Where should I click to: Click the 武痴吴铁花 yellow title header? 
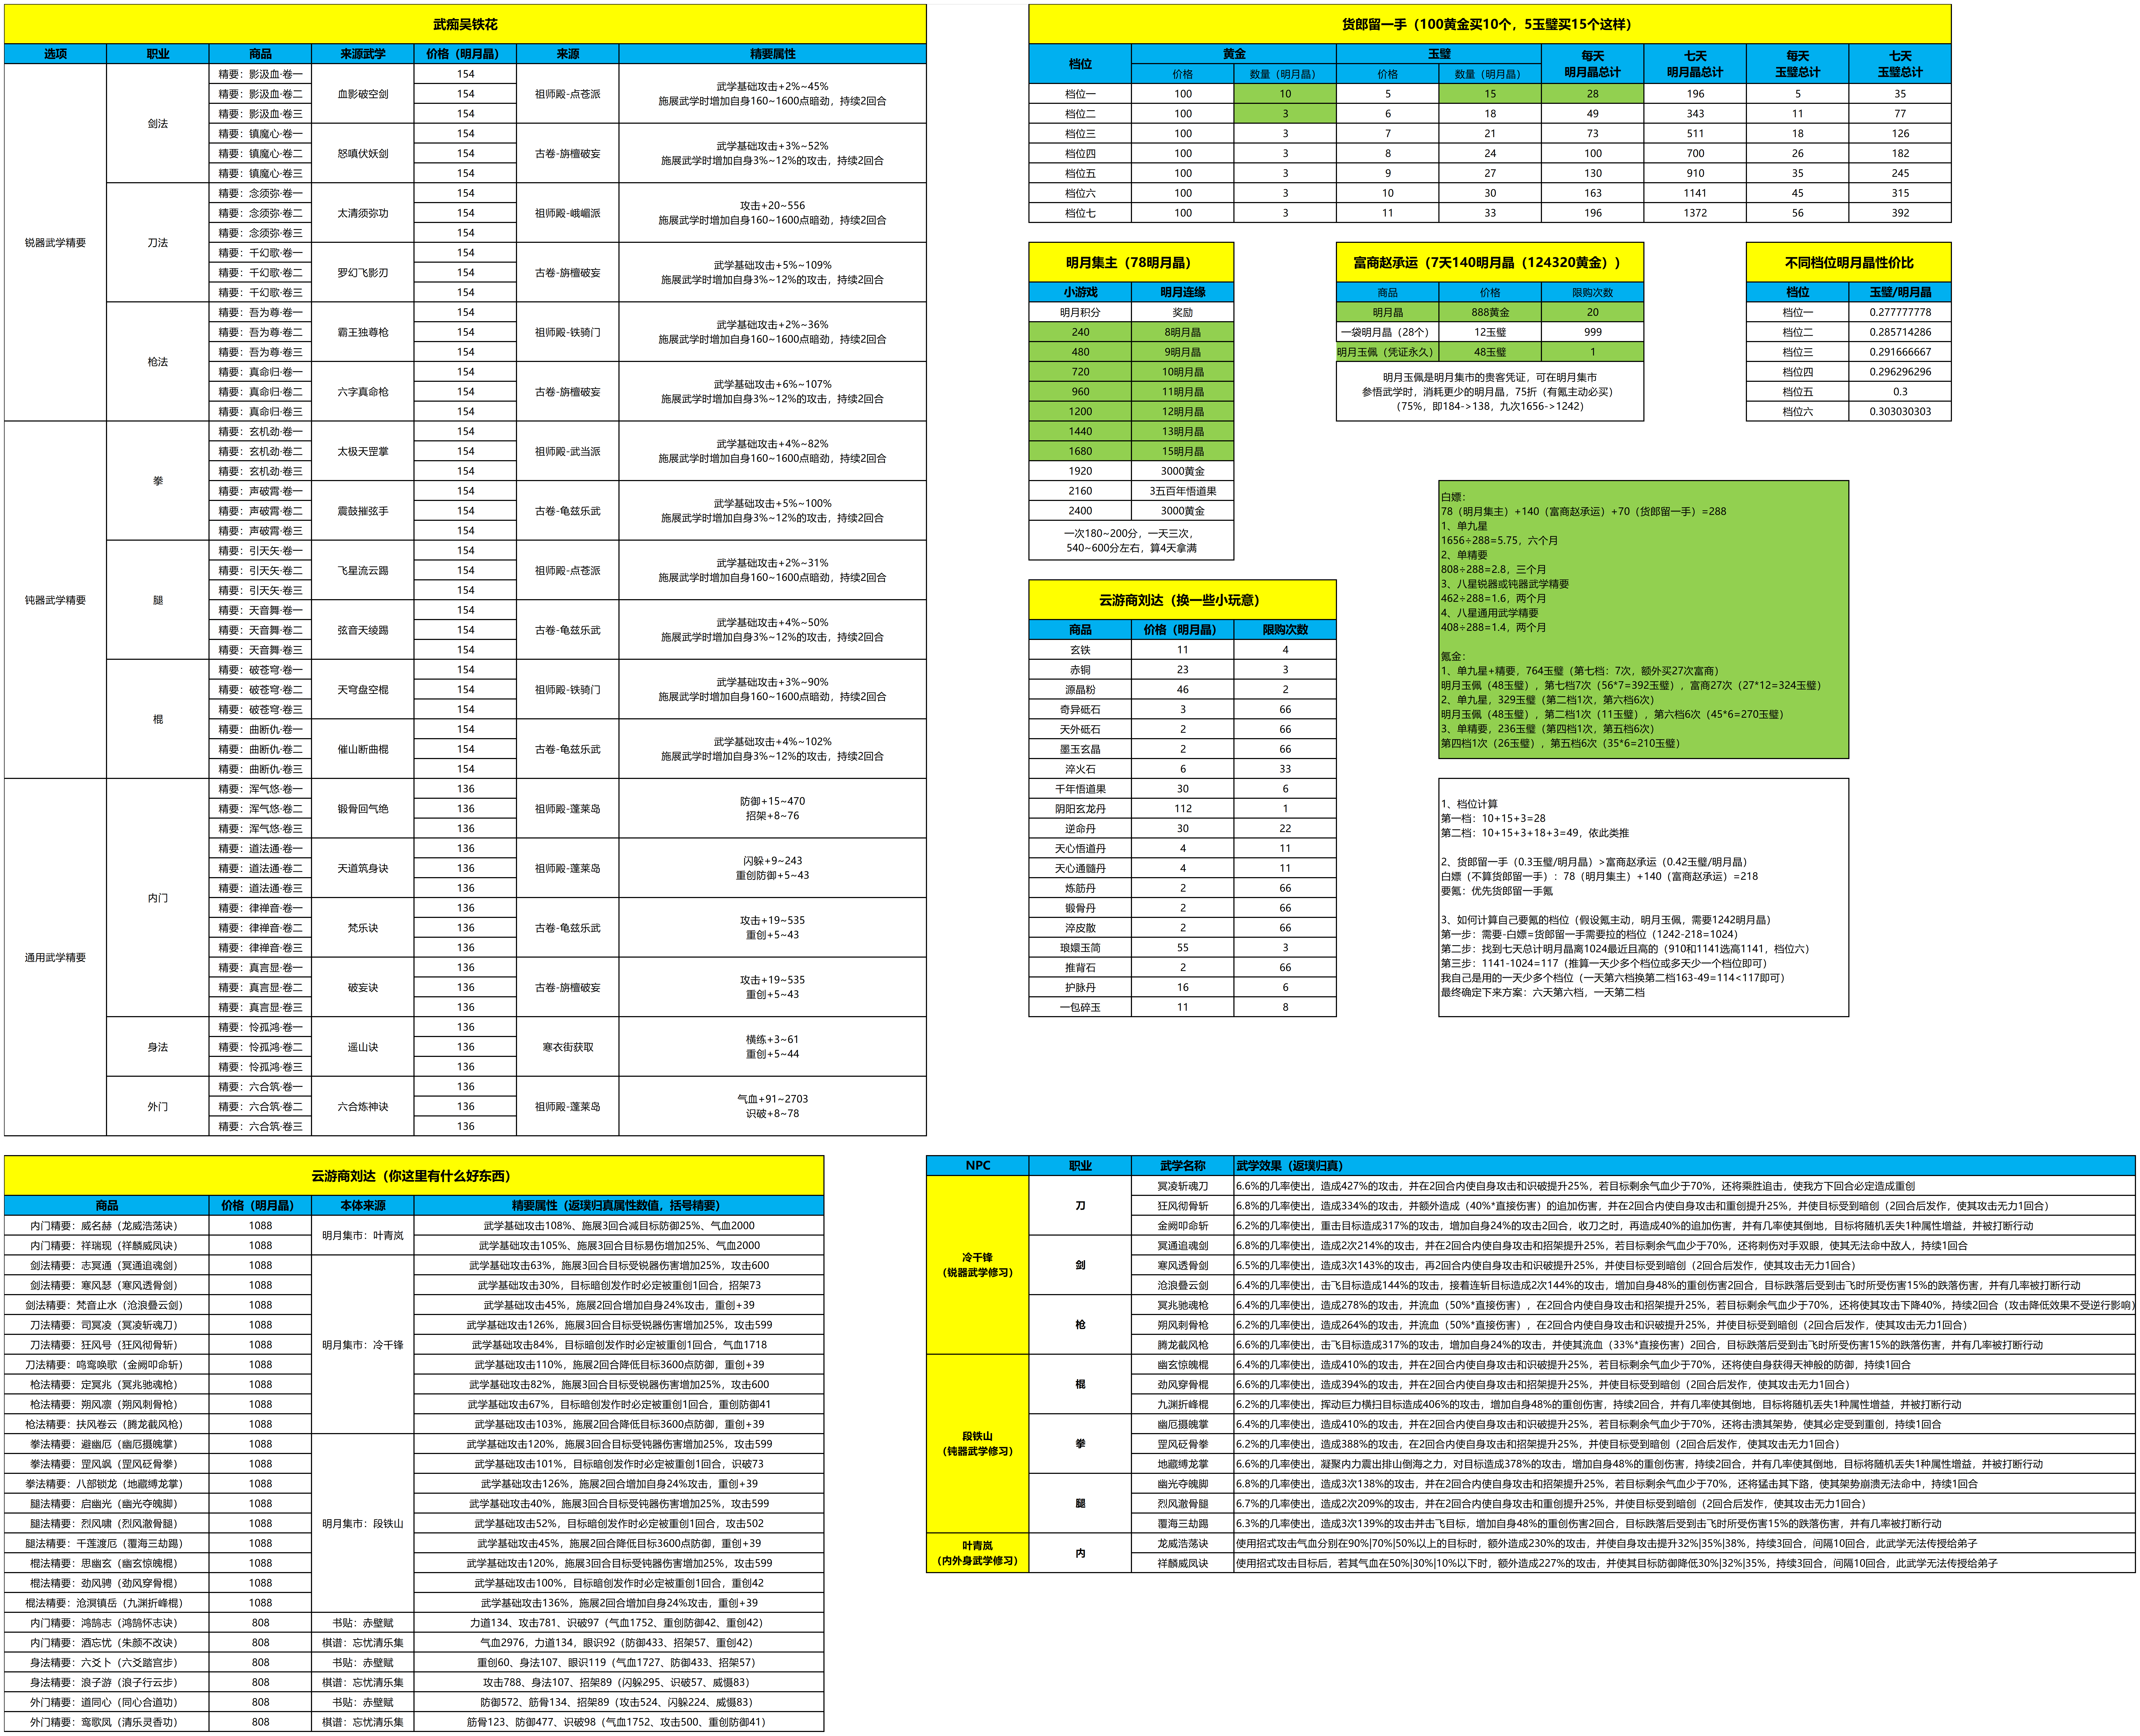coord(465,24)
